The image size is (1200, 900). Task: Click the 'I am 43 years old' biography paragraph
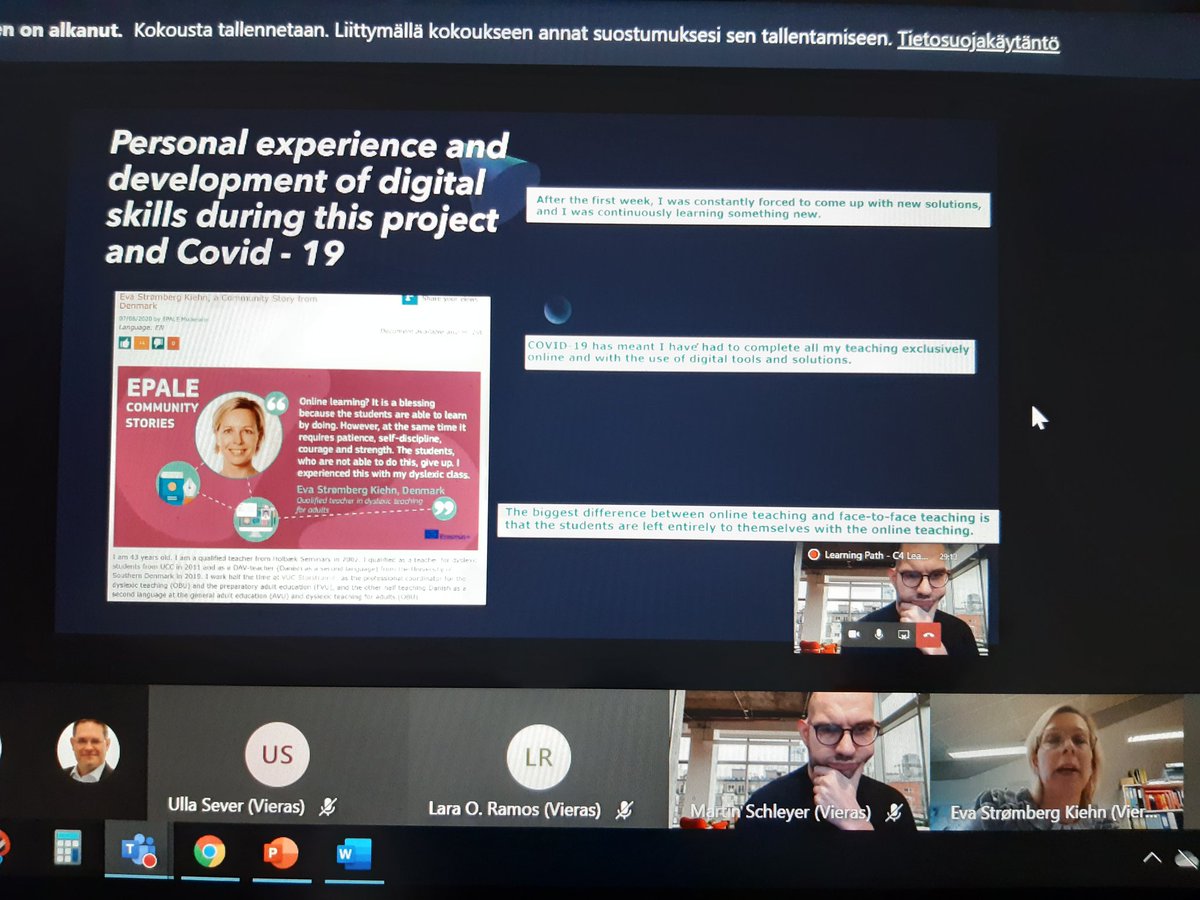click(296, 578)
